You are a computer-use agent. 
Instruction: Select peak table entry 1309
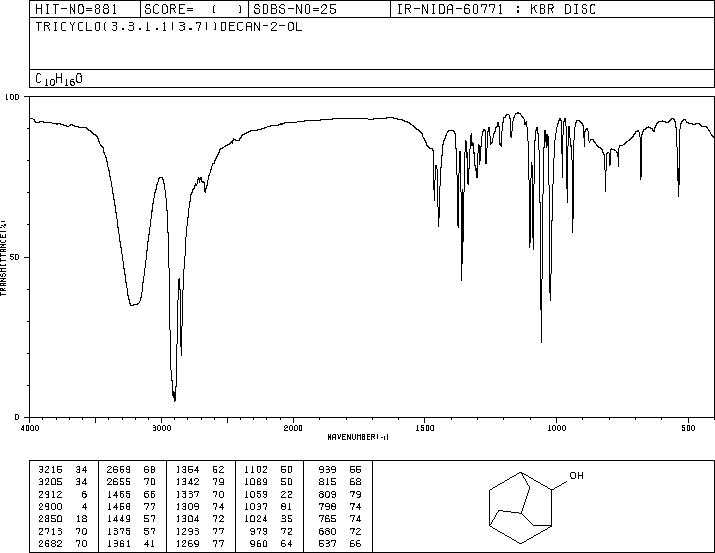tap(187, 506)
